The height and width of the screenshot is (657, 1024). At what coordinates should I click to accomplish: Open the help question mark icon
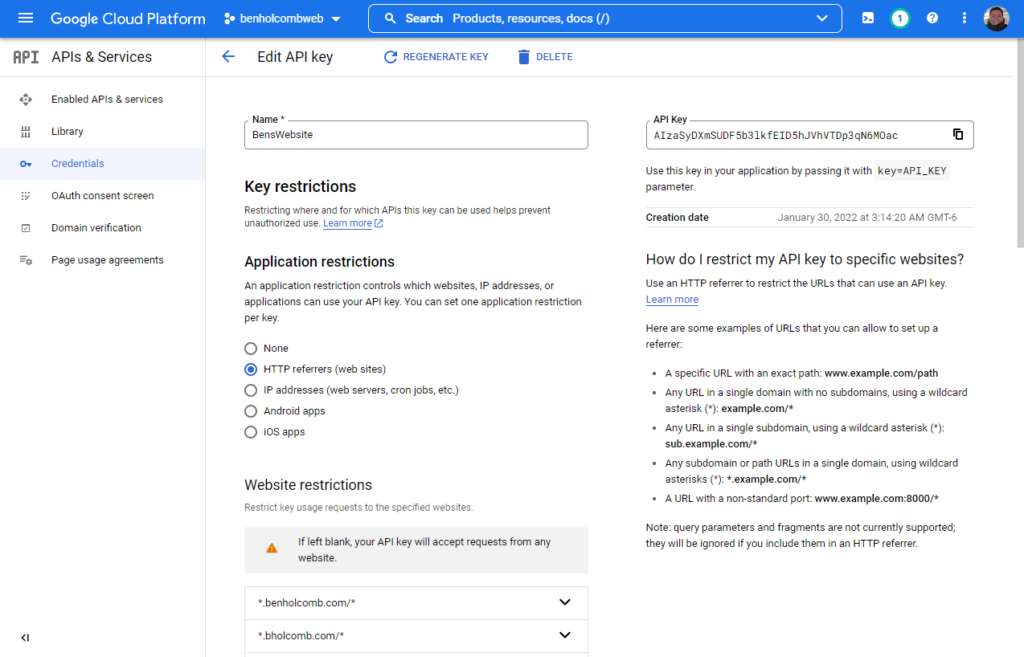(x=932, y=18)
